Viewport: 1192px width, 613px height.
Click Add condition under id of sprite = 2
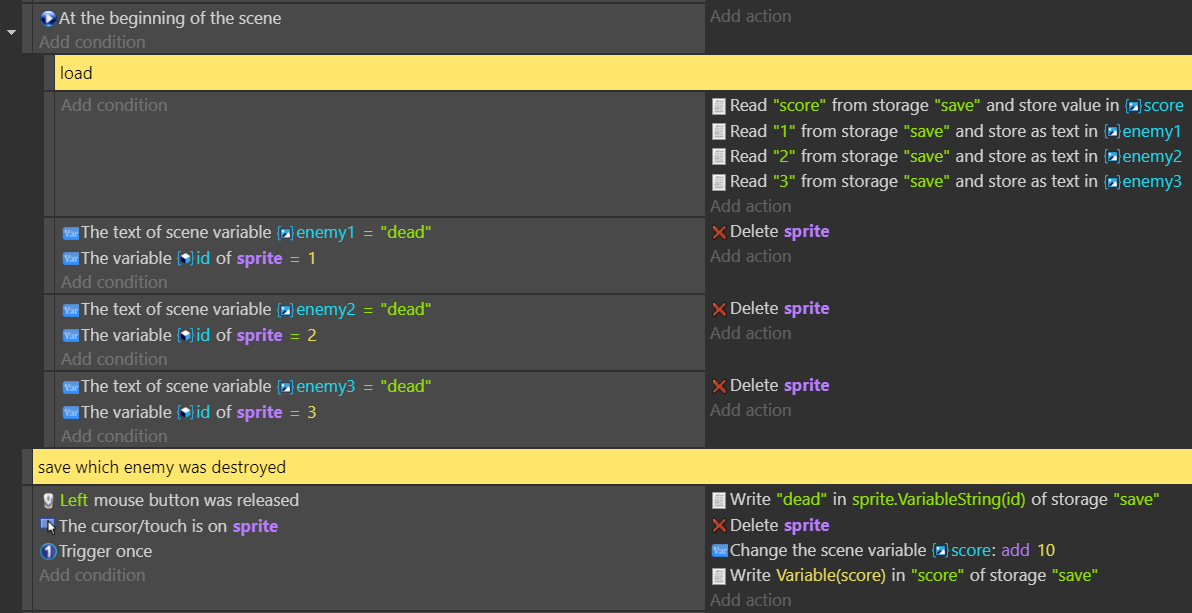click(x=114, y=359)
